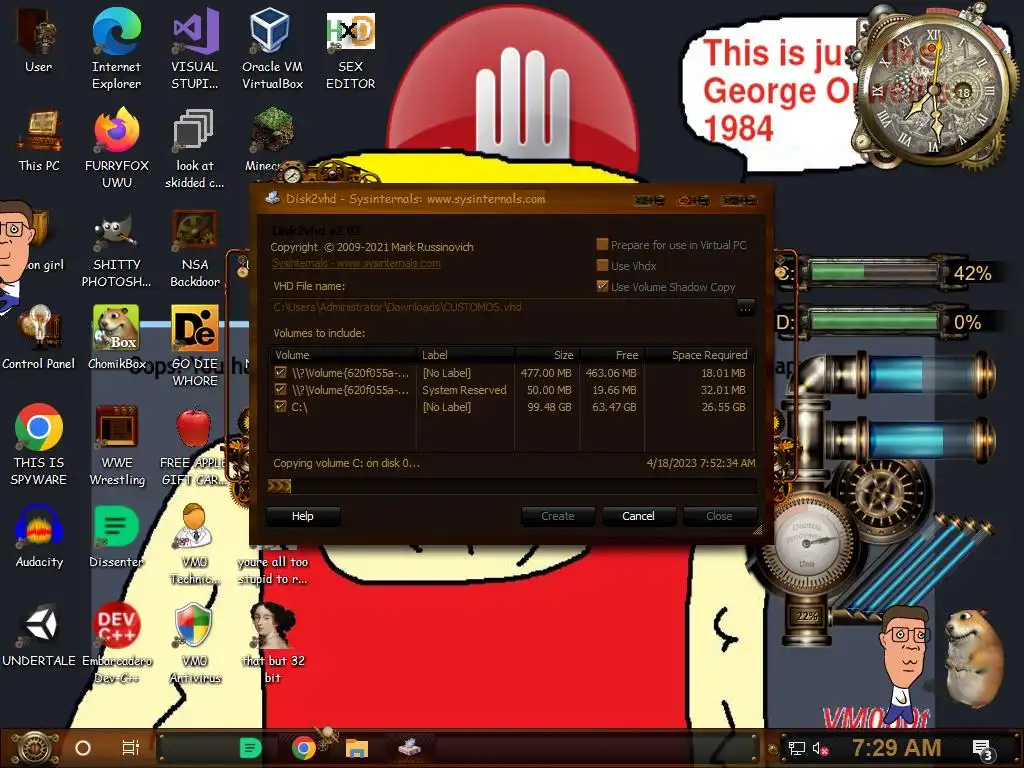Click the Close button beside Cancel
Screen dimensions: 1024x768
[x=719, y=516]
